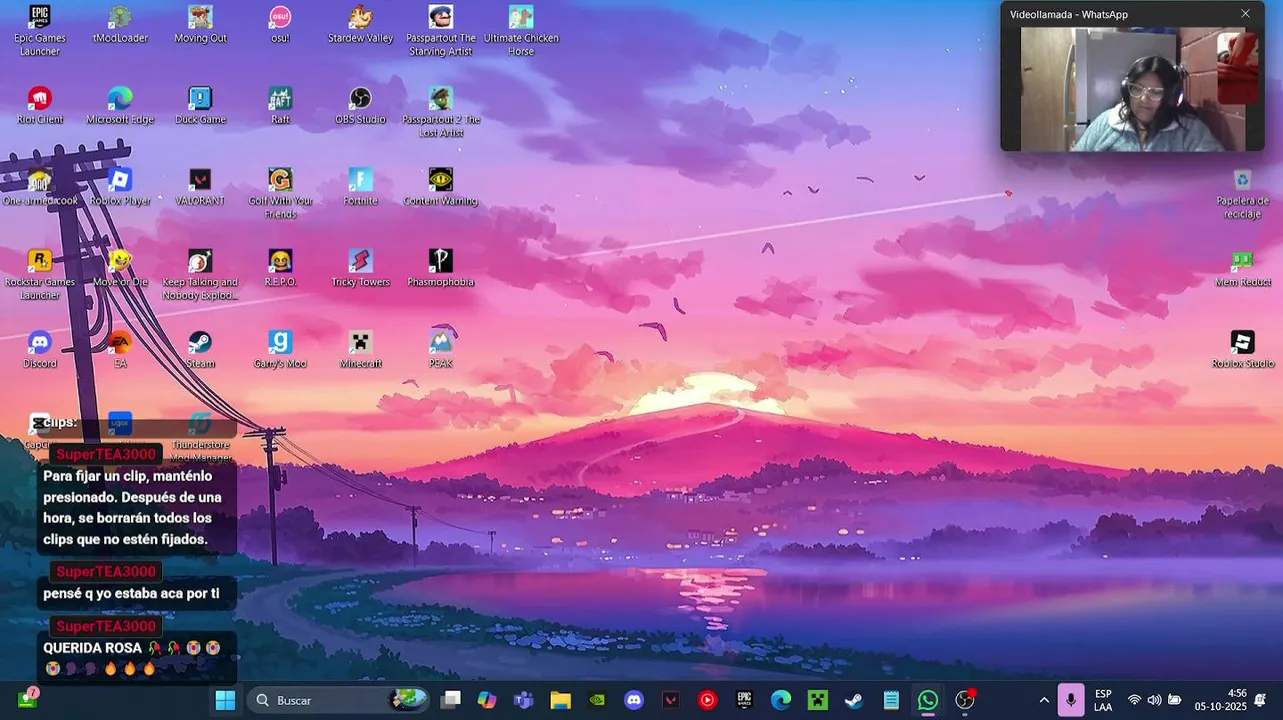
Task: Open Passpartout The Starving Artist shortcut
Action: [x=440, y=30]
